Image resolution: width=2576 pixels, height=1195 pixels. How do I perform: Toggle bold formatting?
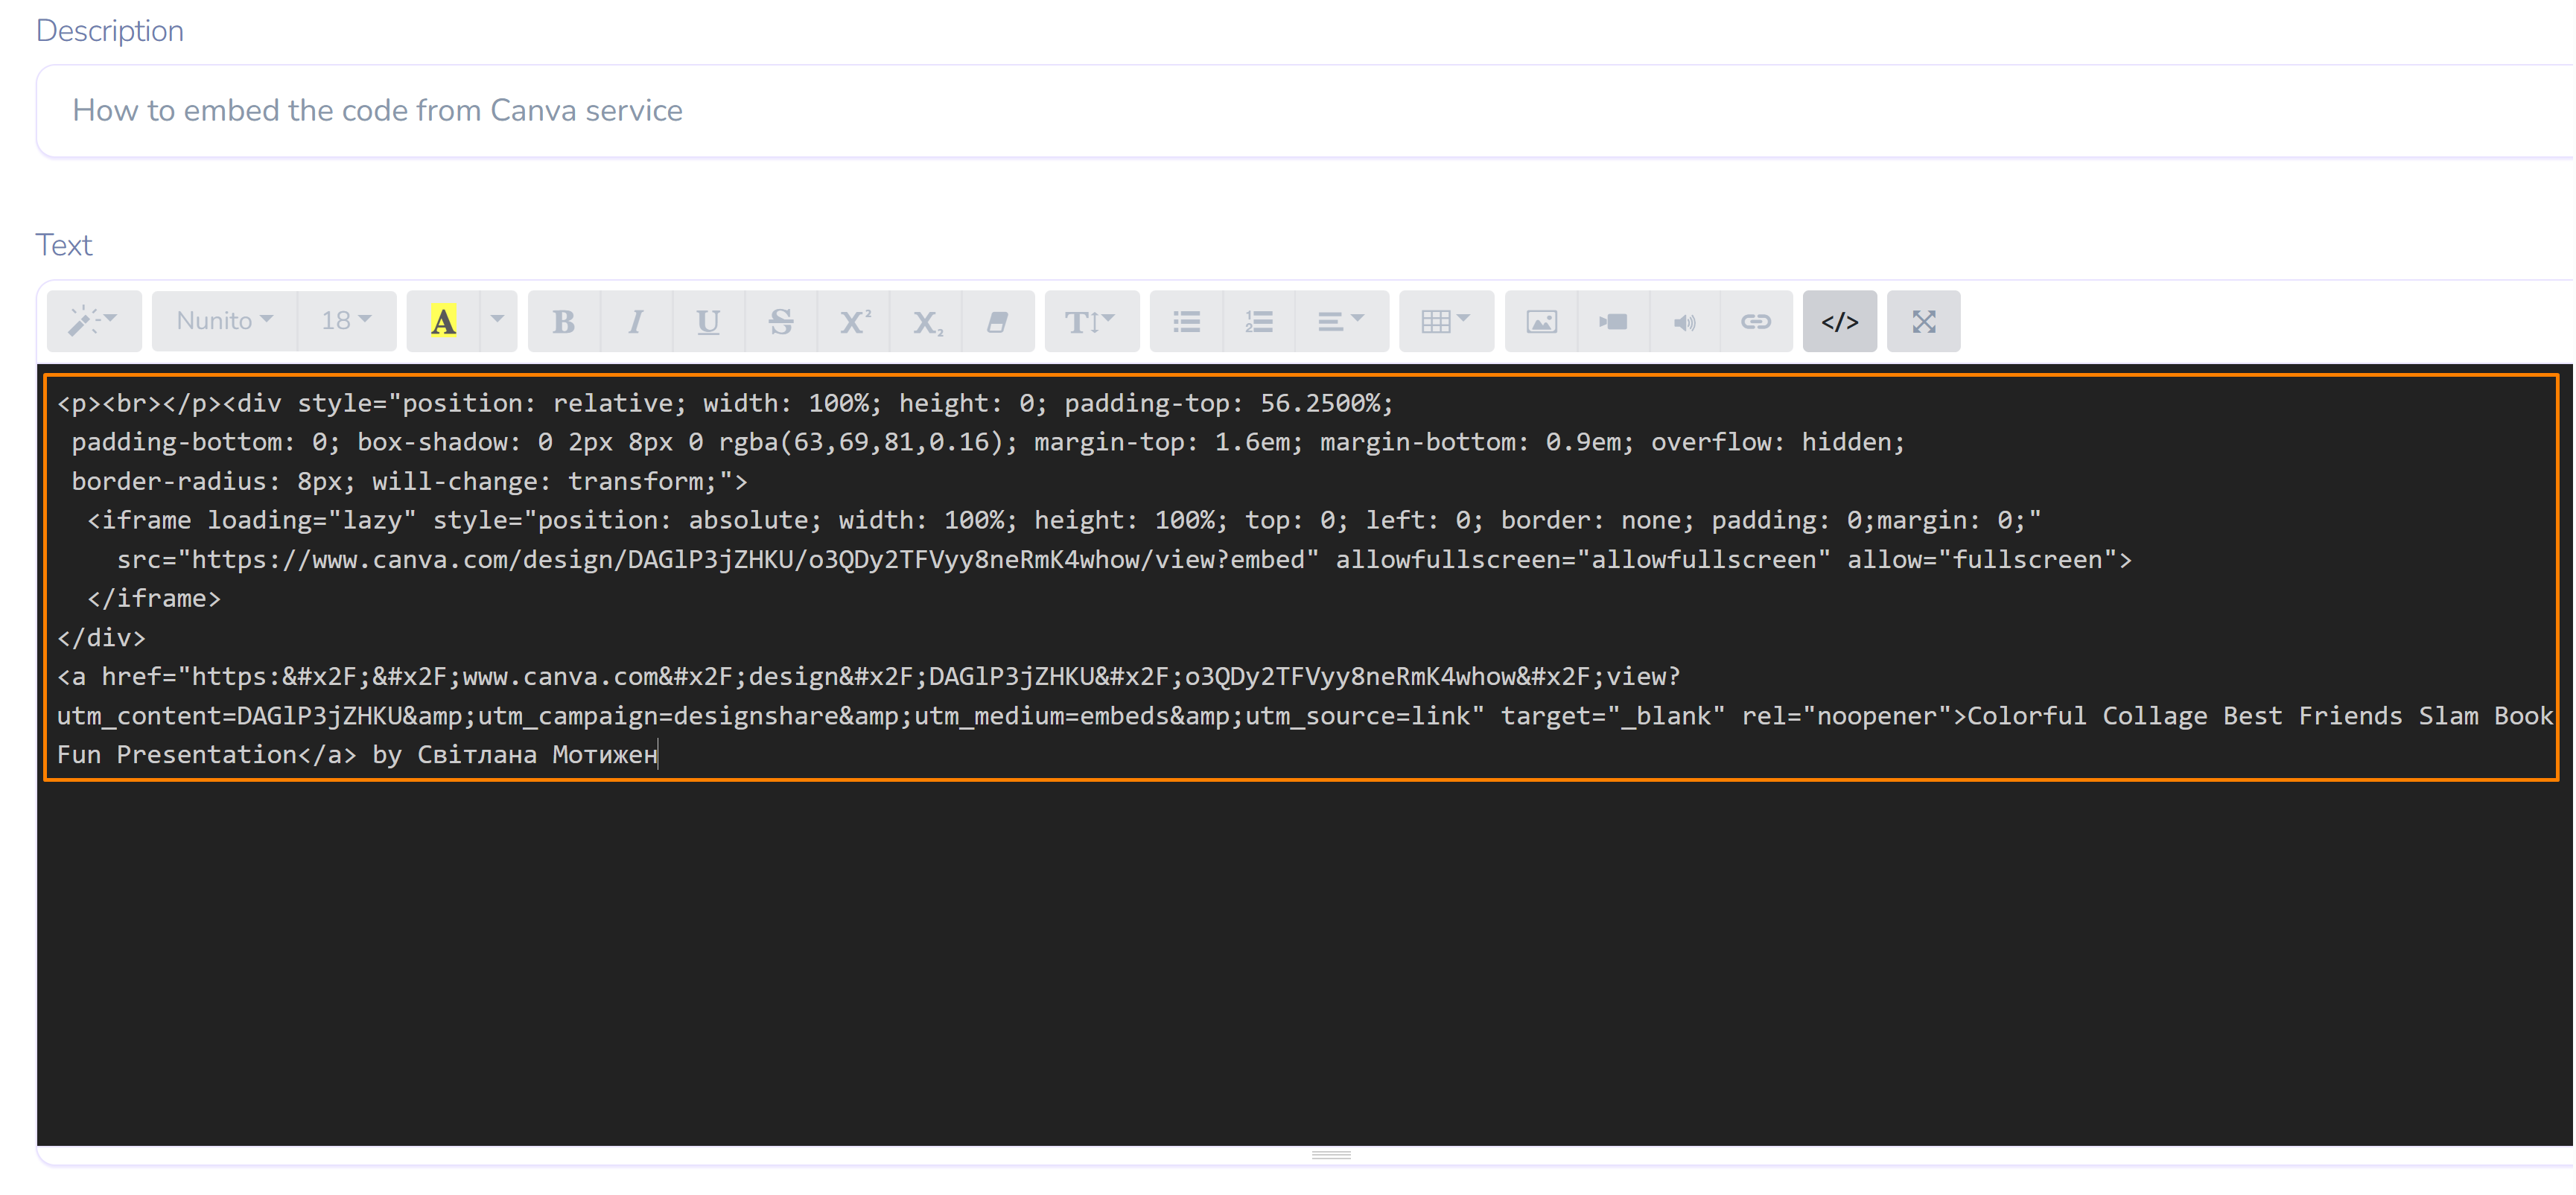tap(564, 322)
